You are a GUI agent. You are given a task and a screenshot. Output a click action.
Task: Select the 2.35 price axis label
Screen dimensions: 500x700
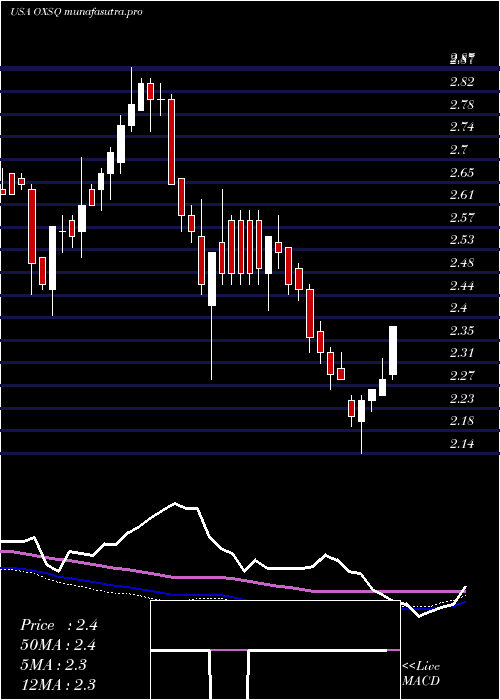(x=462, y=331)
